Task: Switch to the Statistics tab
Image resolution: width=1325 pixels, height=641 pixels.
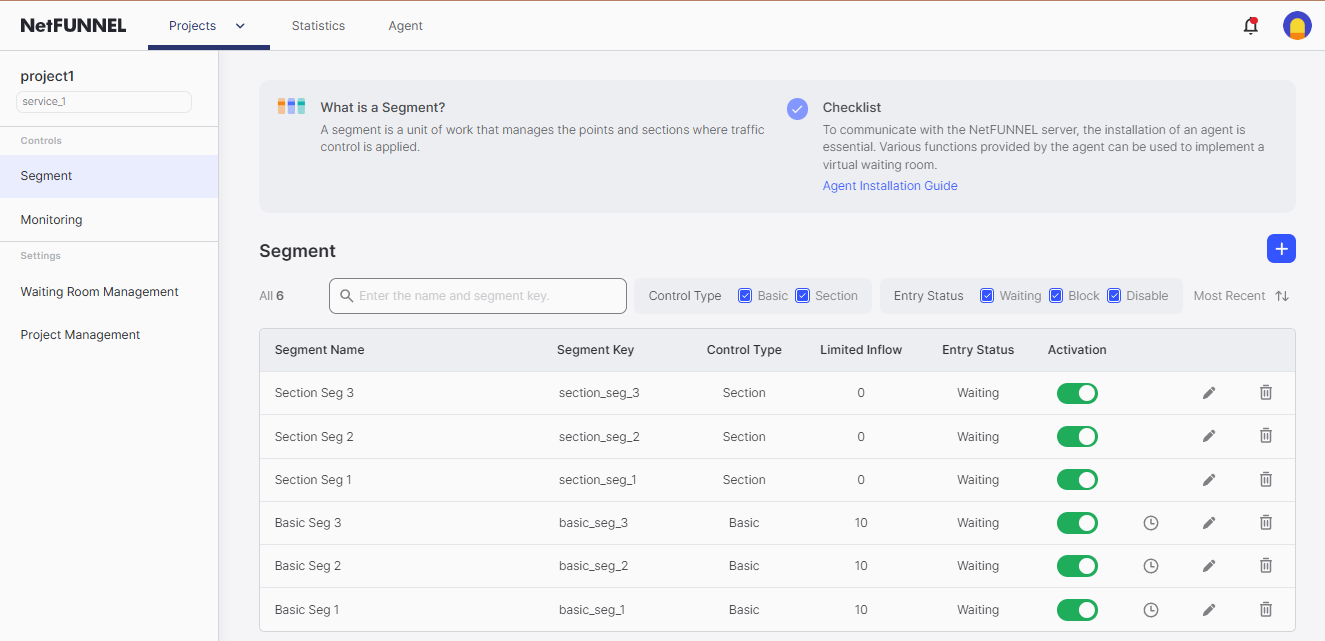Action: coord(318,25)
